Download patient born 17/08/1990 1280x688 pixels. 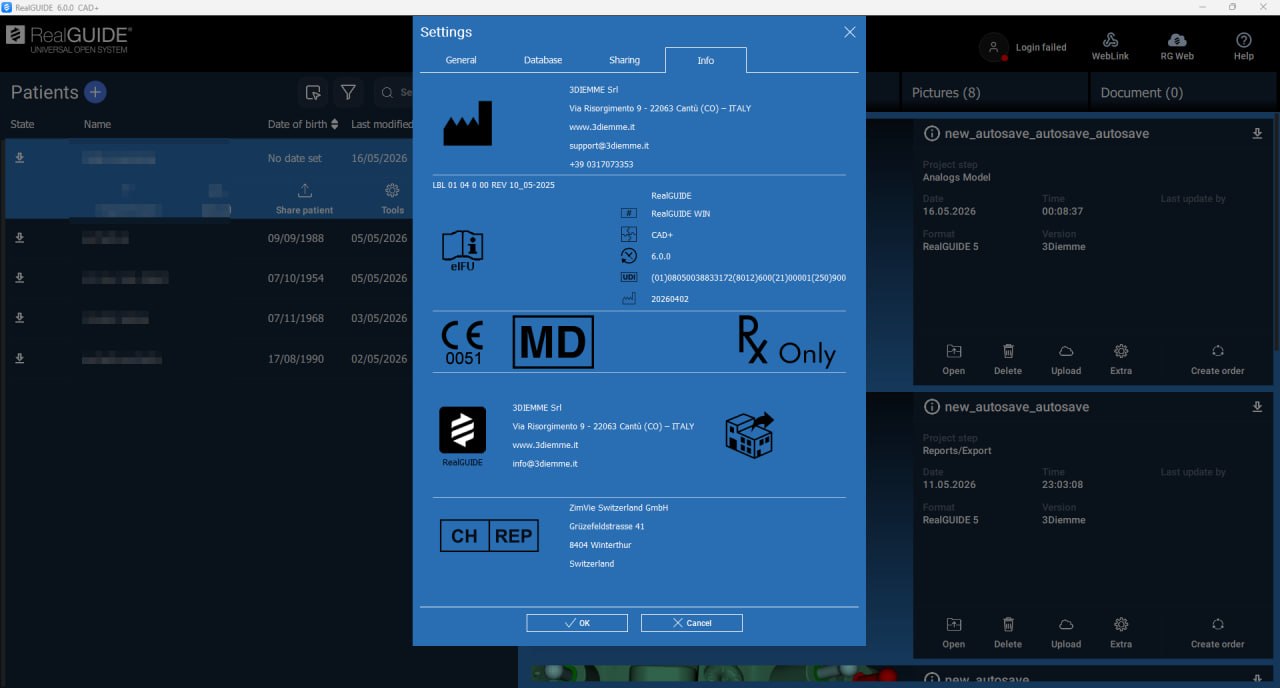click(x=19, y=358)
